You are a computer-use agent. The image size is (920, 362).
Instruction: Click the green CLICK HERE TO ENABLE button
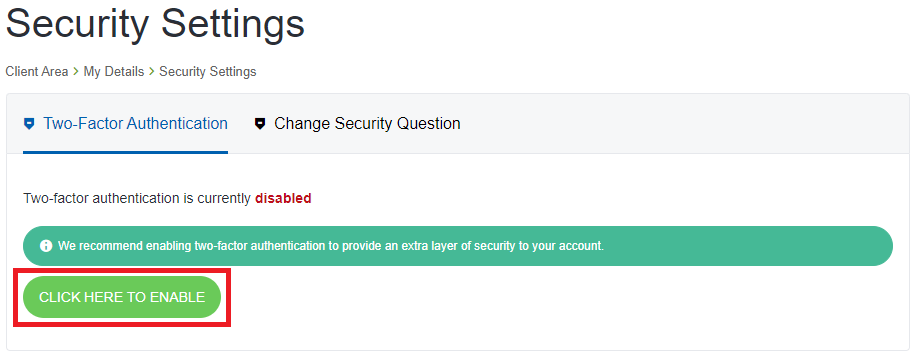click(x=122, y=297)
